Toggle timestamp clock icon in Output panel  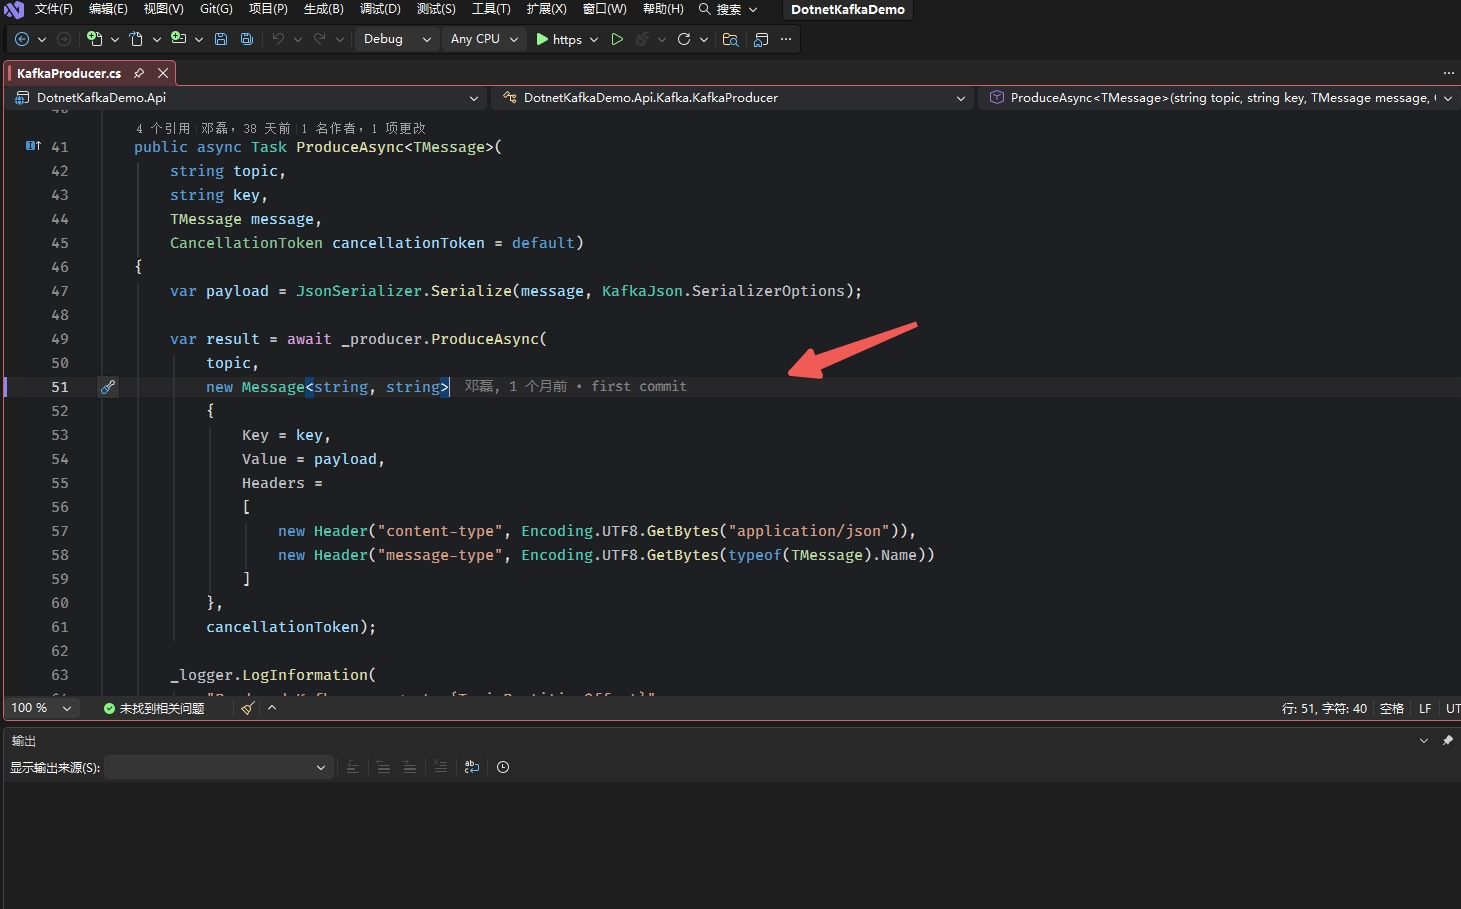tap(503, 767)
